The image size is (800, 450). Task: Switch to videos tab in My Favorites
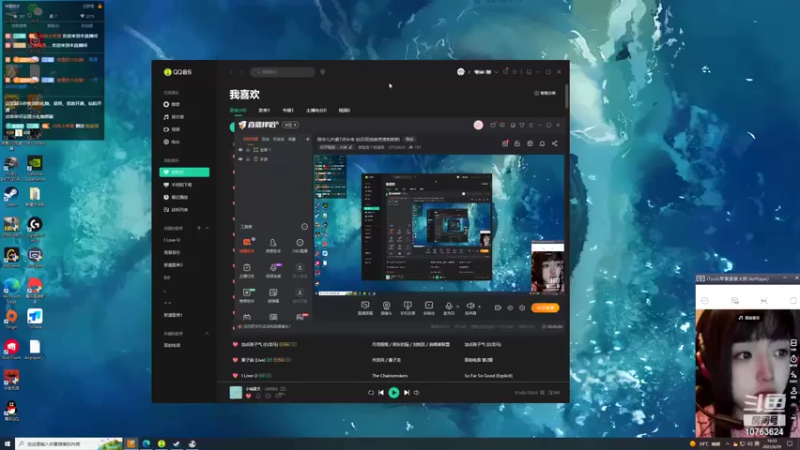pos(344,110)
